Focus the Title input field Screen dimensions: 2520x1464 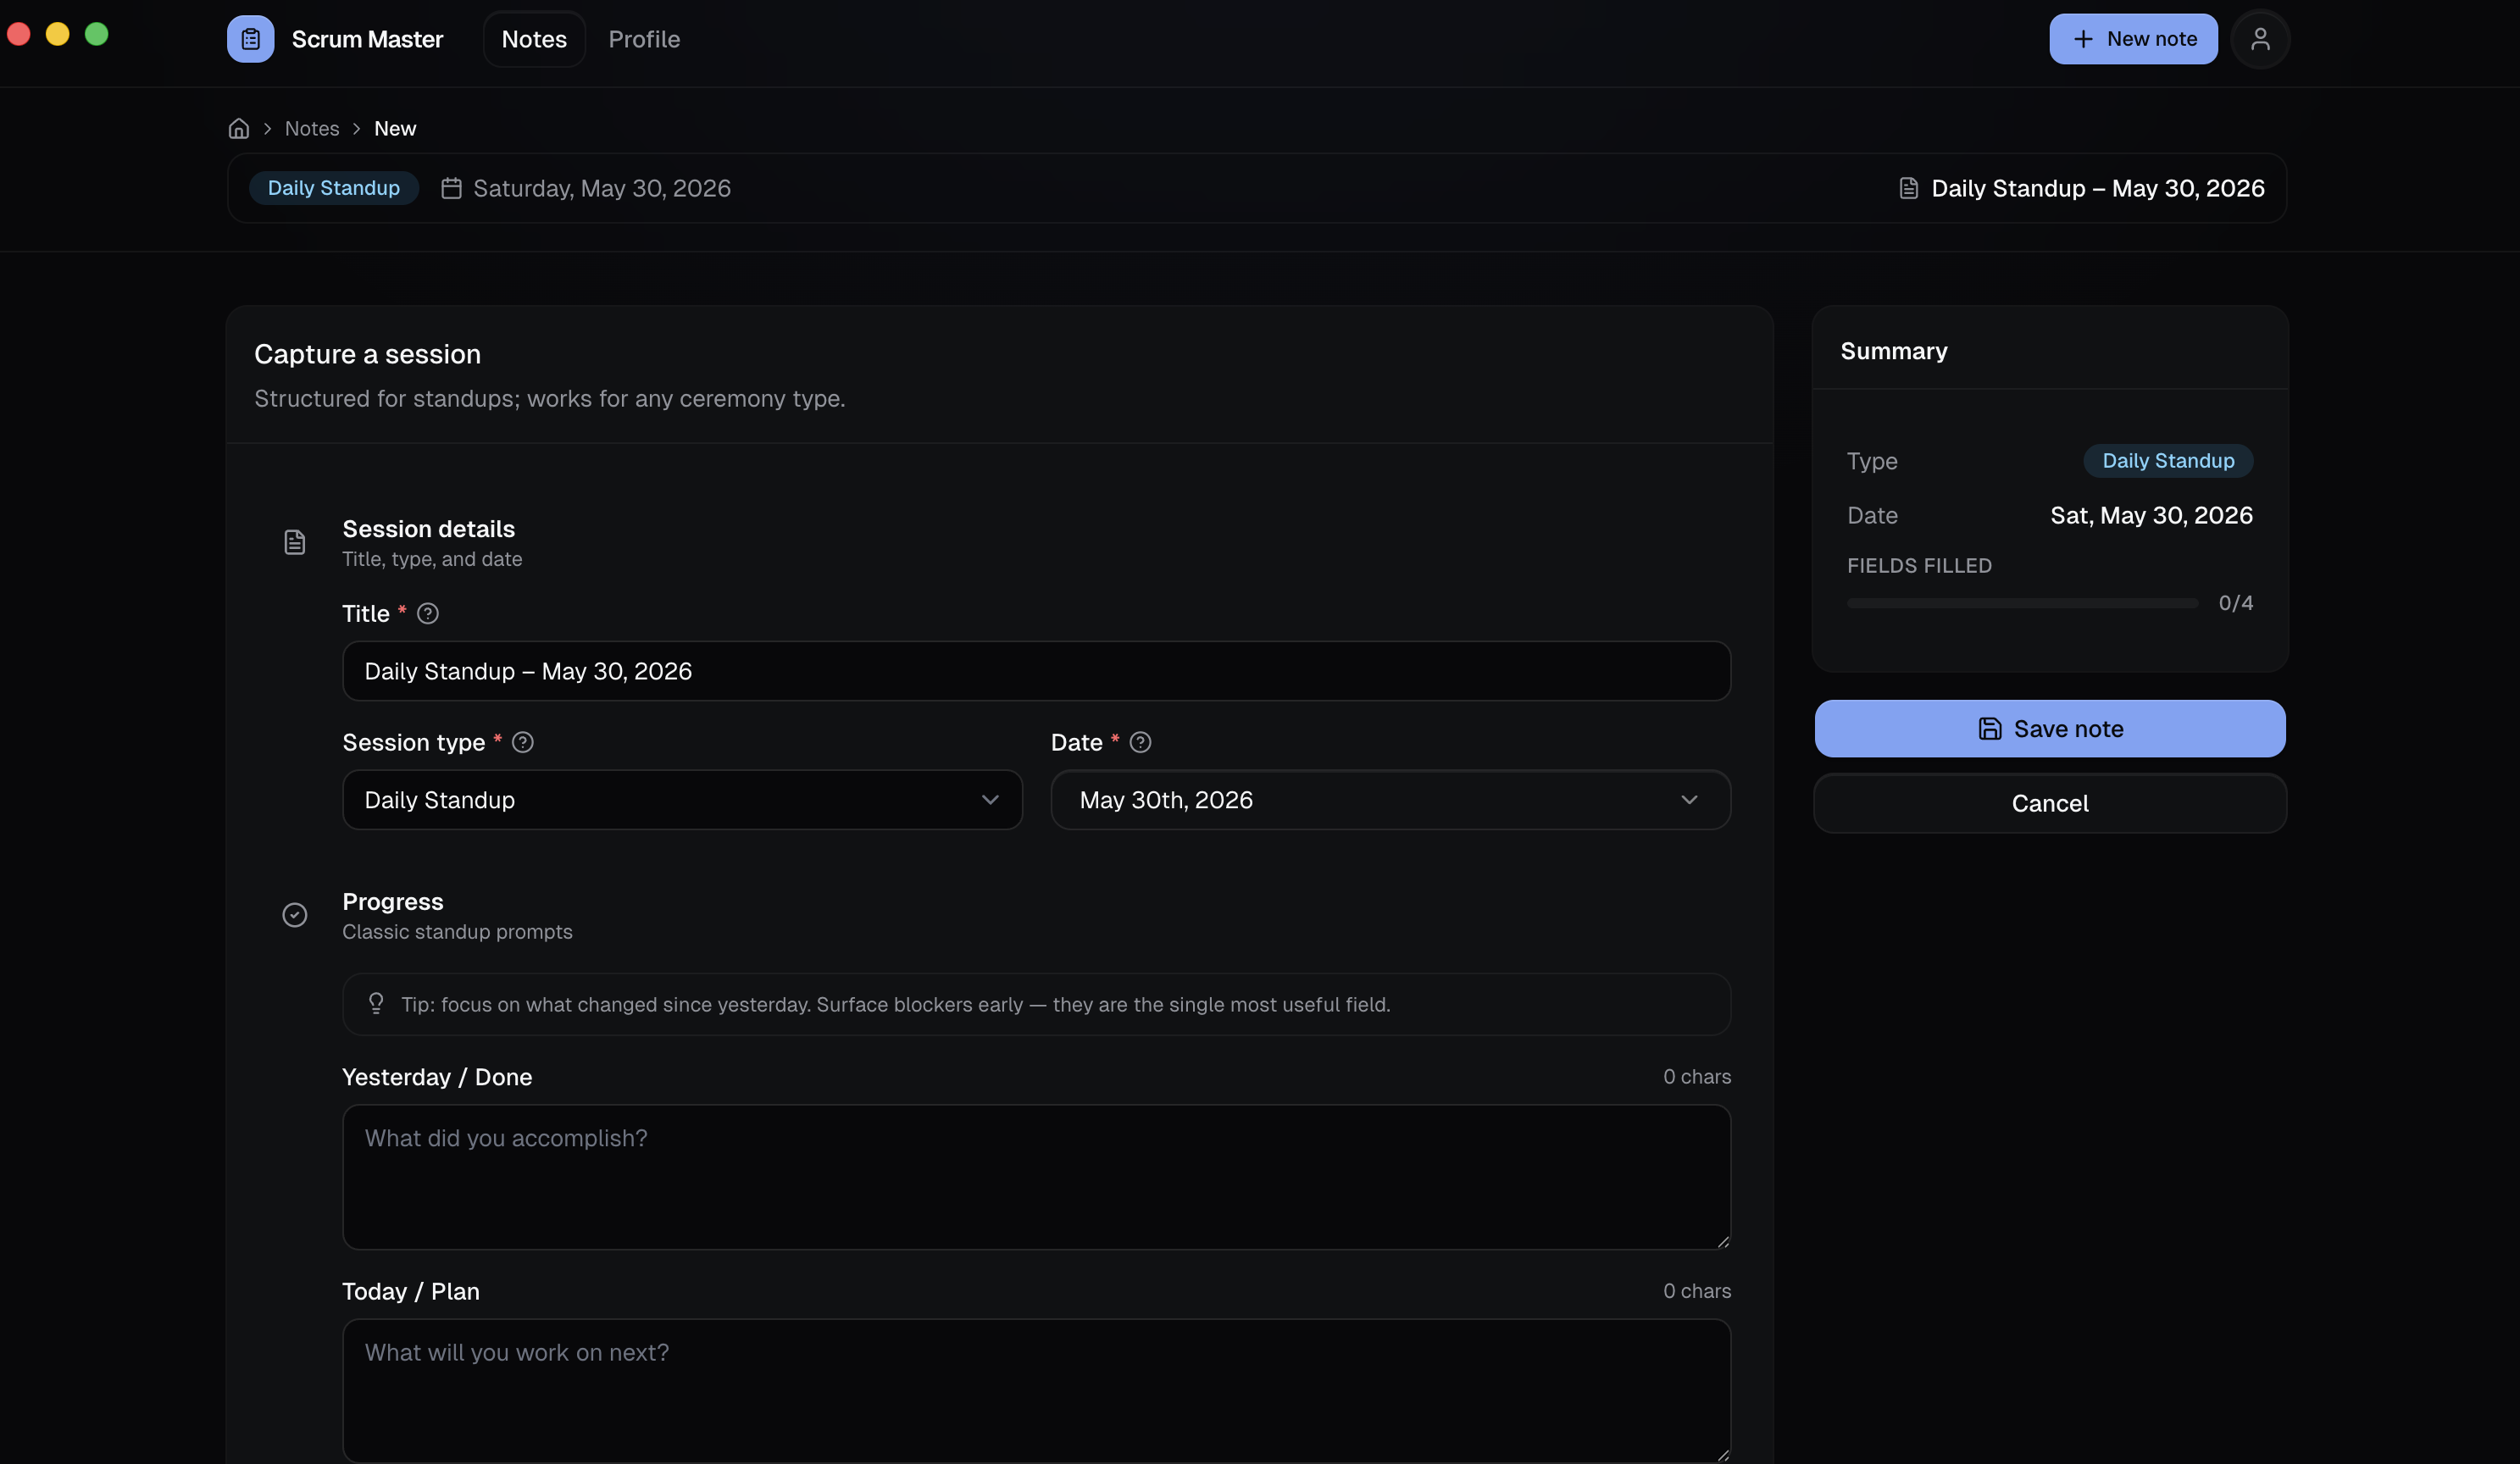pos(1036,671)
